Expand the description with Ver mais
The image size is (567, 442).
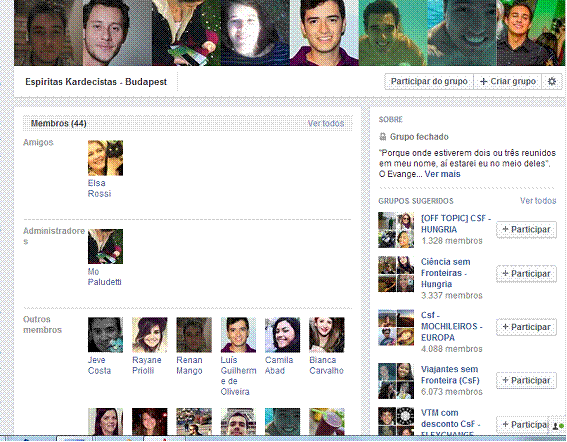pos(442,174)
